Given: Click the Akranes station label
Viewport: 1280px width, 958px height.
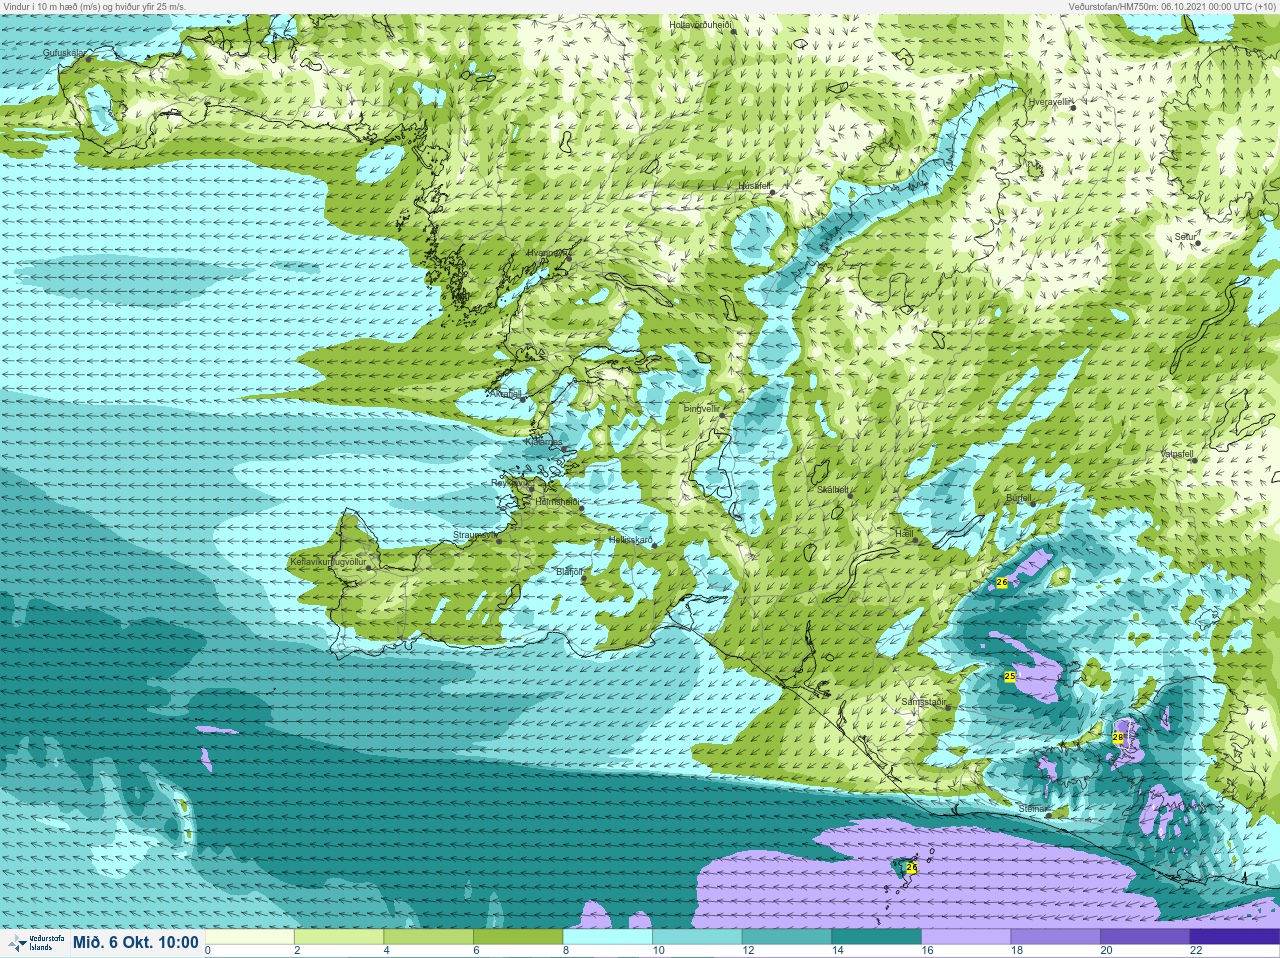Looking at the screenshot, I should click(505, 394).
